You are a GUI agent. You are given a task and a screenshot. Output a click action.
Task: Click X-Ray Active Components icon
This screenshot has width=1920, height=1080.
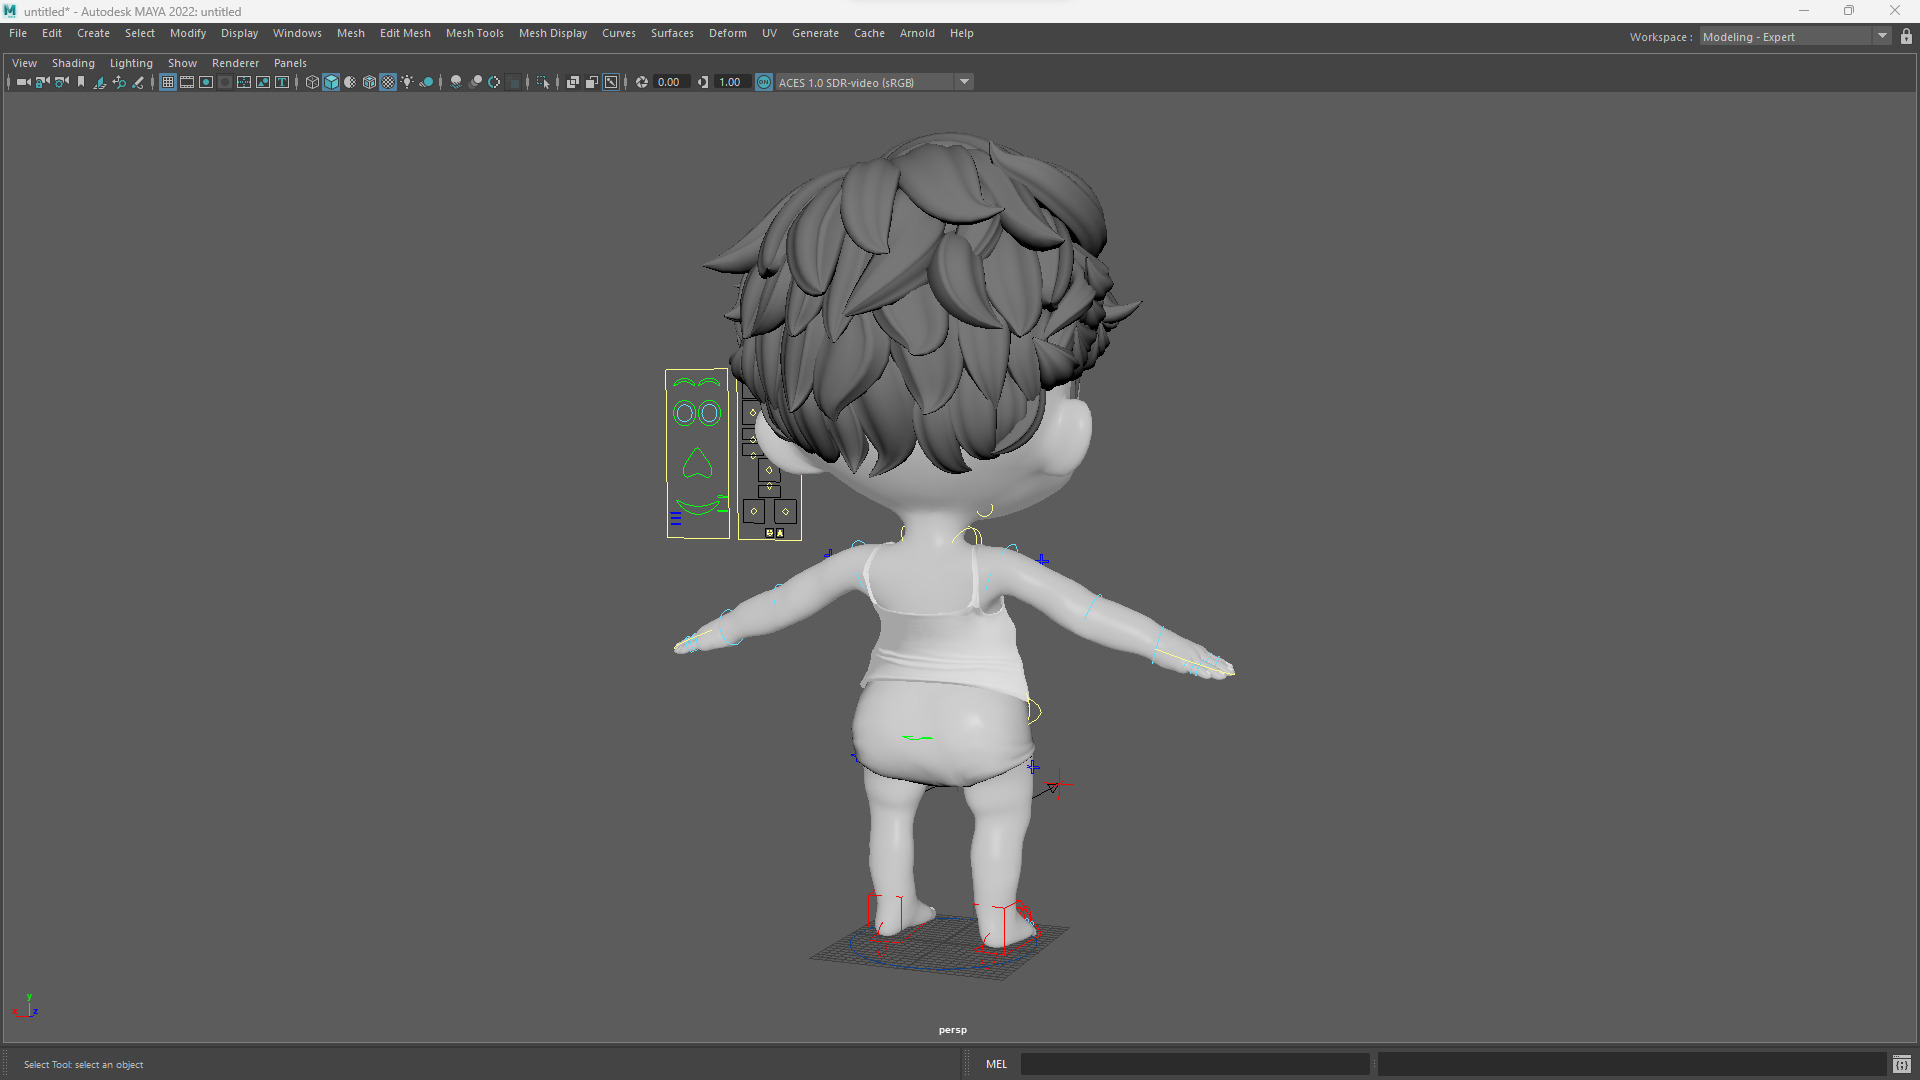[592, 82]
